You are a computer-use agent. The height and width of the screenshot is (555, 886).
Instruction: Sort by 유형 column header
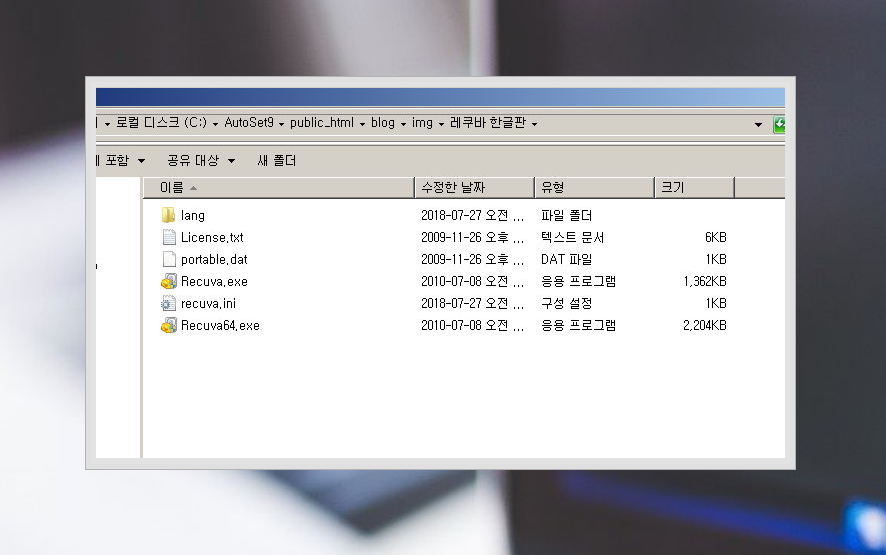point(594,188)
